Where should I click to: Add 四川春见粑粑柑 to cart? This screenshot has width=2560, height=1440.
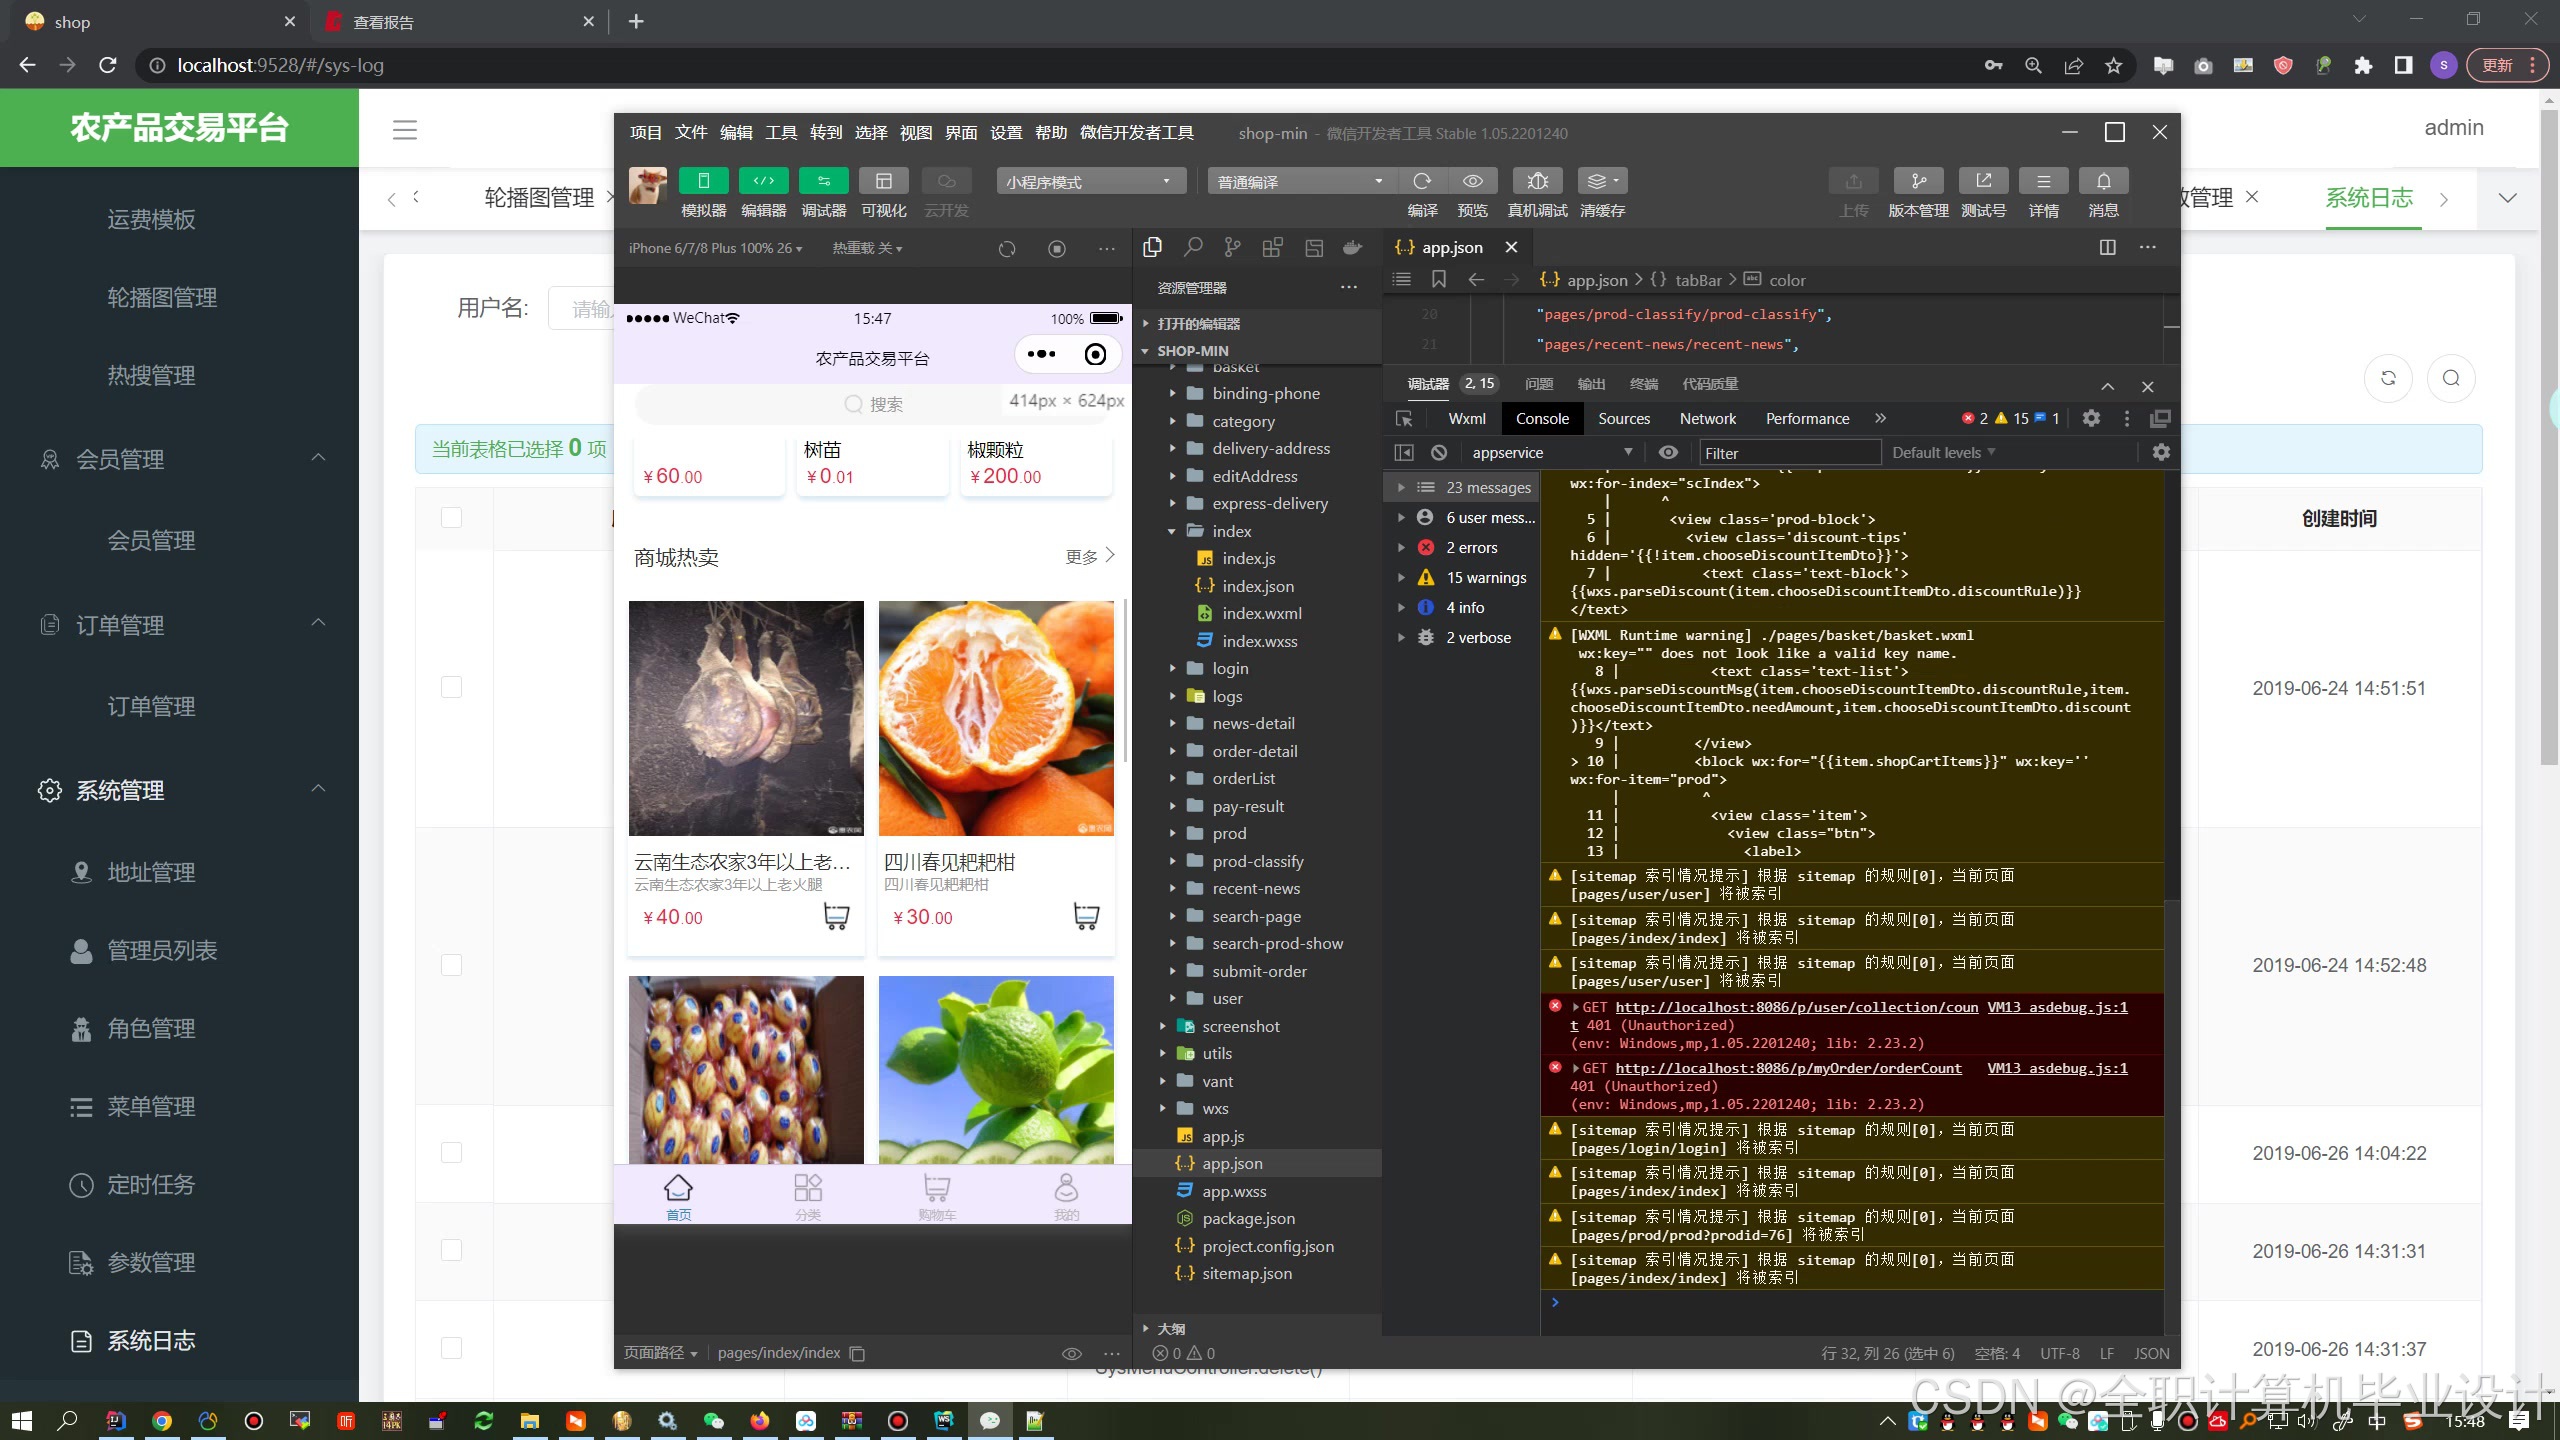(1085, 916)
